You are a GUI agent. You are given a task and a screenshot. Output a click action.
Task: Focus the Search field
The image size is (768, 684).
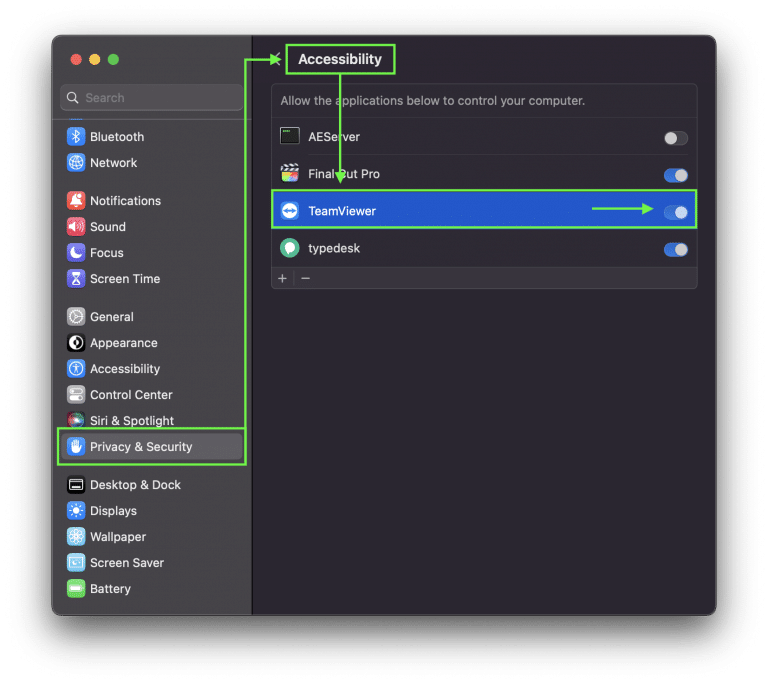click(152, 98)
